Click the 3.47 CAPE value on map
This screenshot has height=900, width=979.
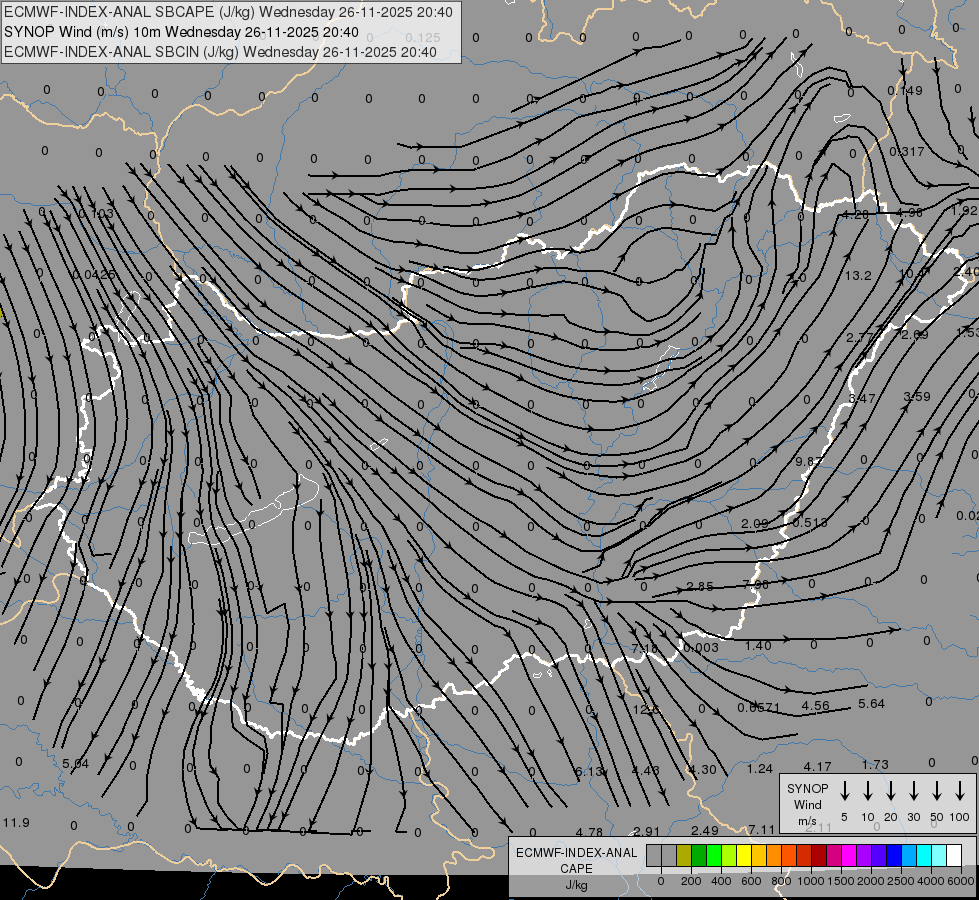point(862,398)
